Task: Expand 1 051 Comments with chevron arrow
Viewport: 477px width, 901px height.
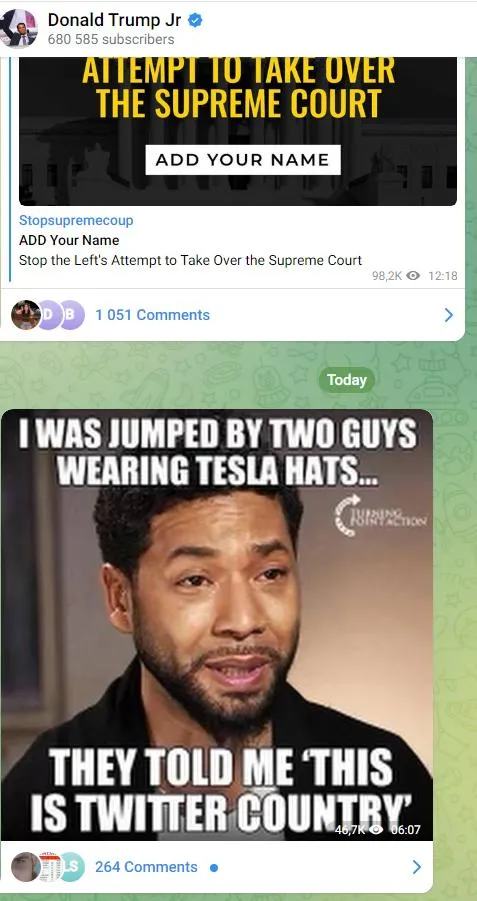Action: click(449, 315)
